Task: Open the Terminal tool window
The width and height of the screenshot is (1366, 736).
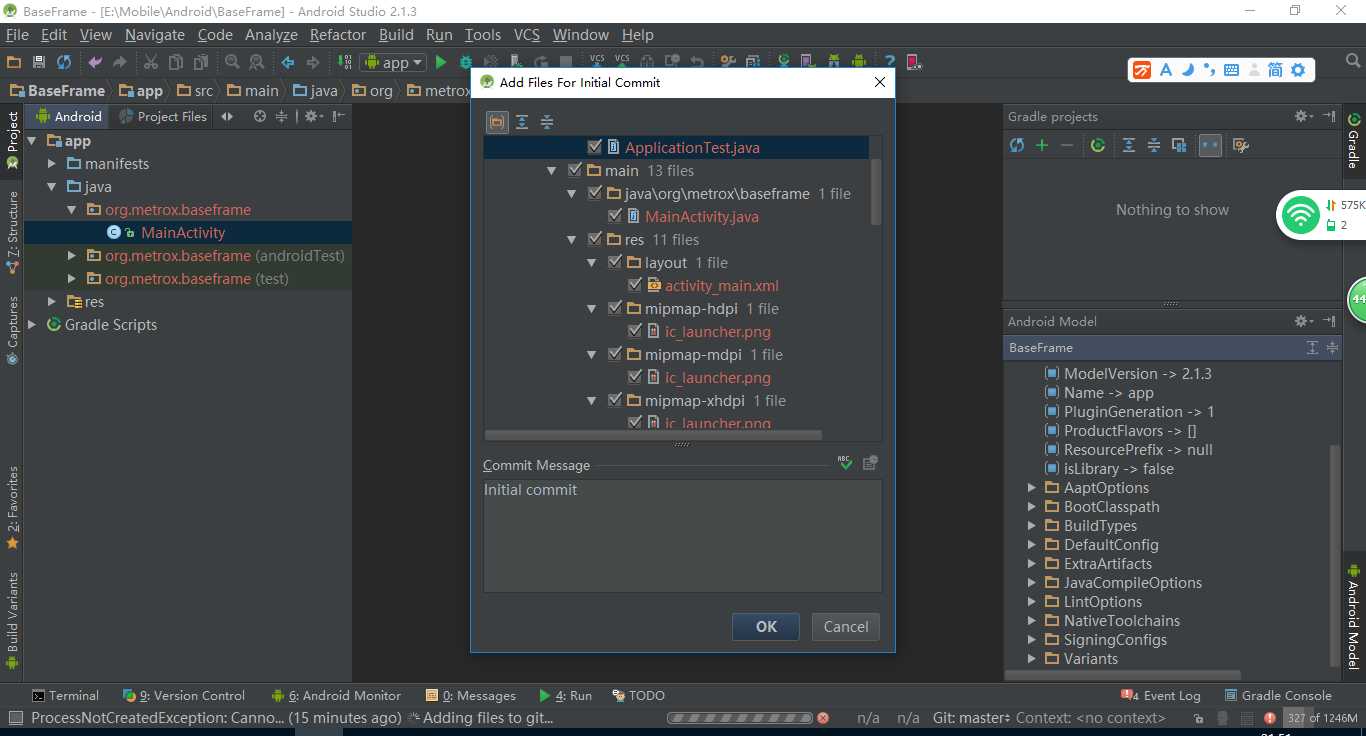Action: tap(65, 695)
